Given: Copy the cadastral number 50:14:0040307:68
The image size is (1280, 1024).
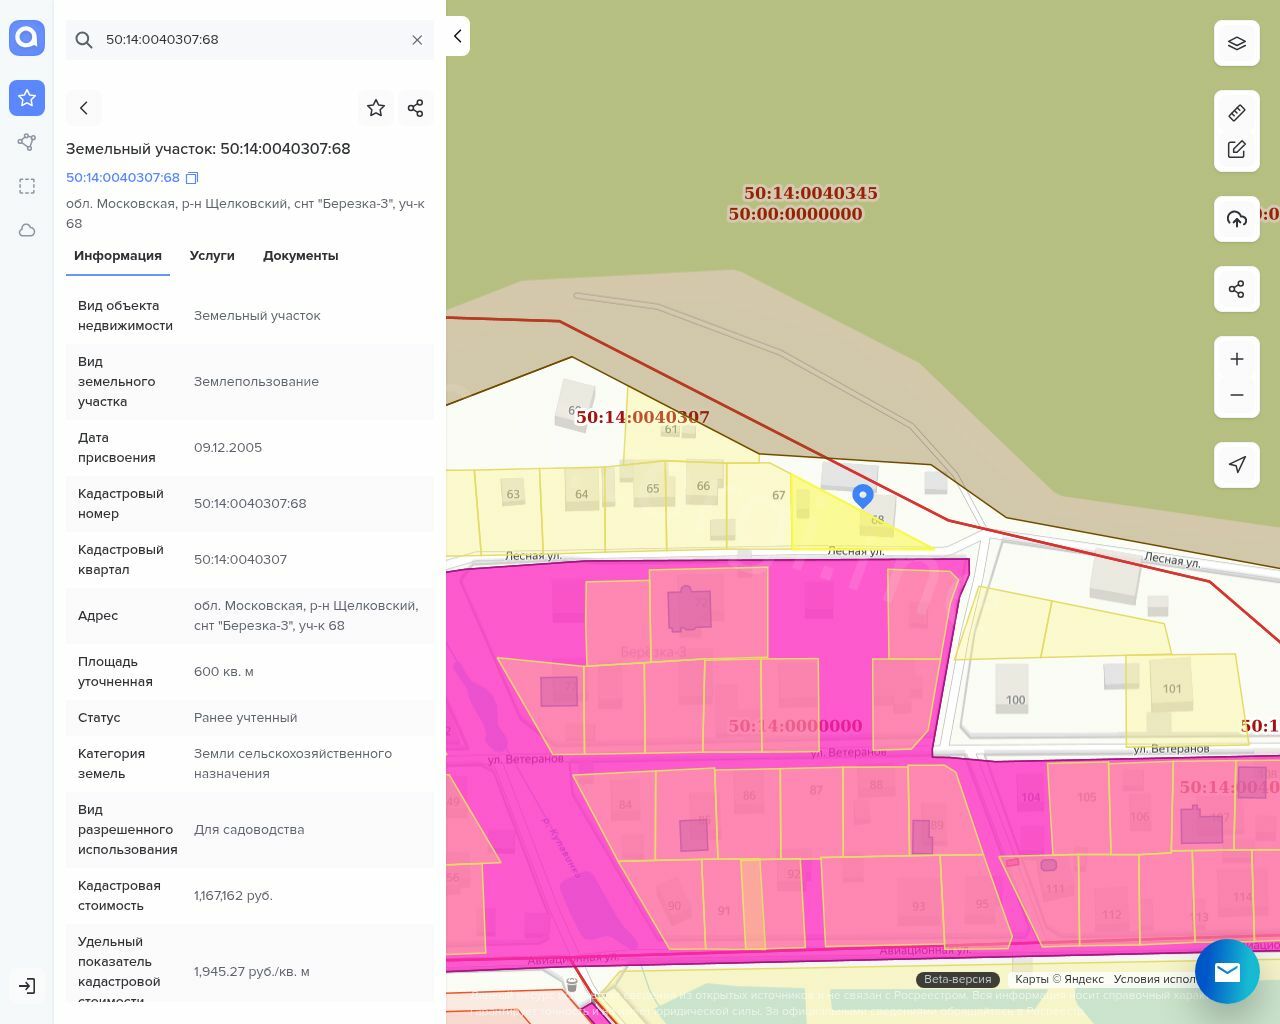Looking at the screenshot, I should pyautogui.click(x=192, y=178).
